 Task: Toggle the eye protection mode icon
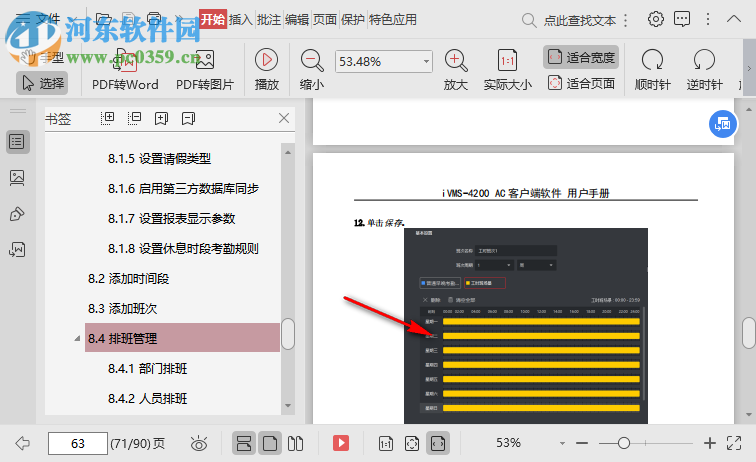(x=199, y=443)
